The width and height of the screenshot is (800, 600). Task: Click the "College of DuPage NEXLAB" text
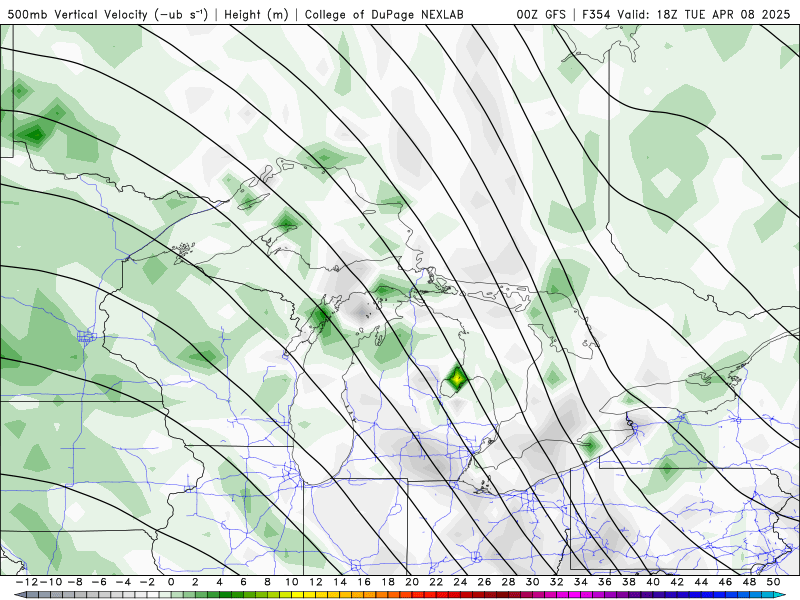pos(384,15)
